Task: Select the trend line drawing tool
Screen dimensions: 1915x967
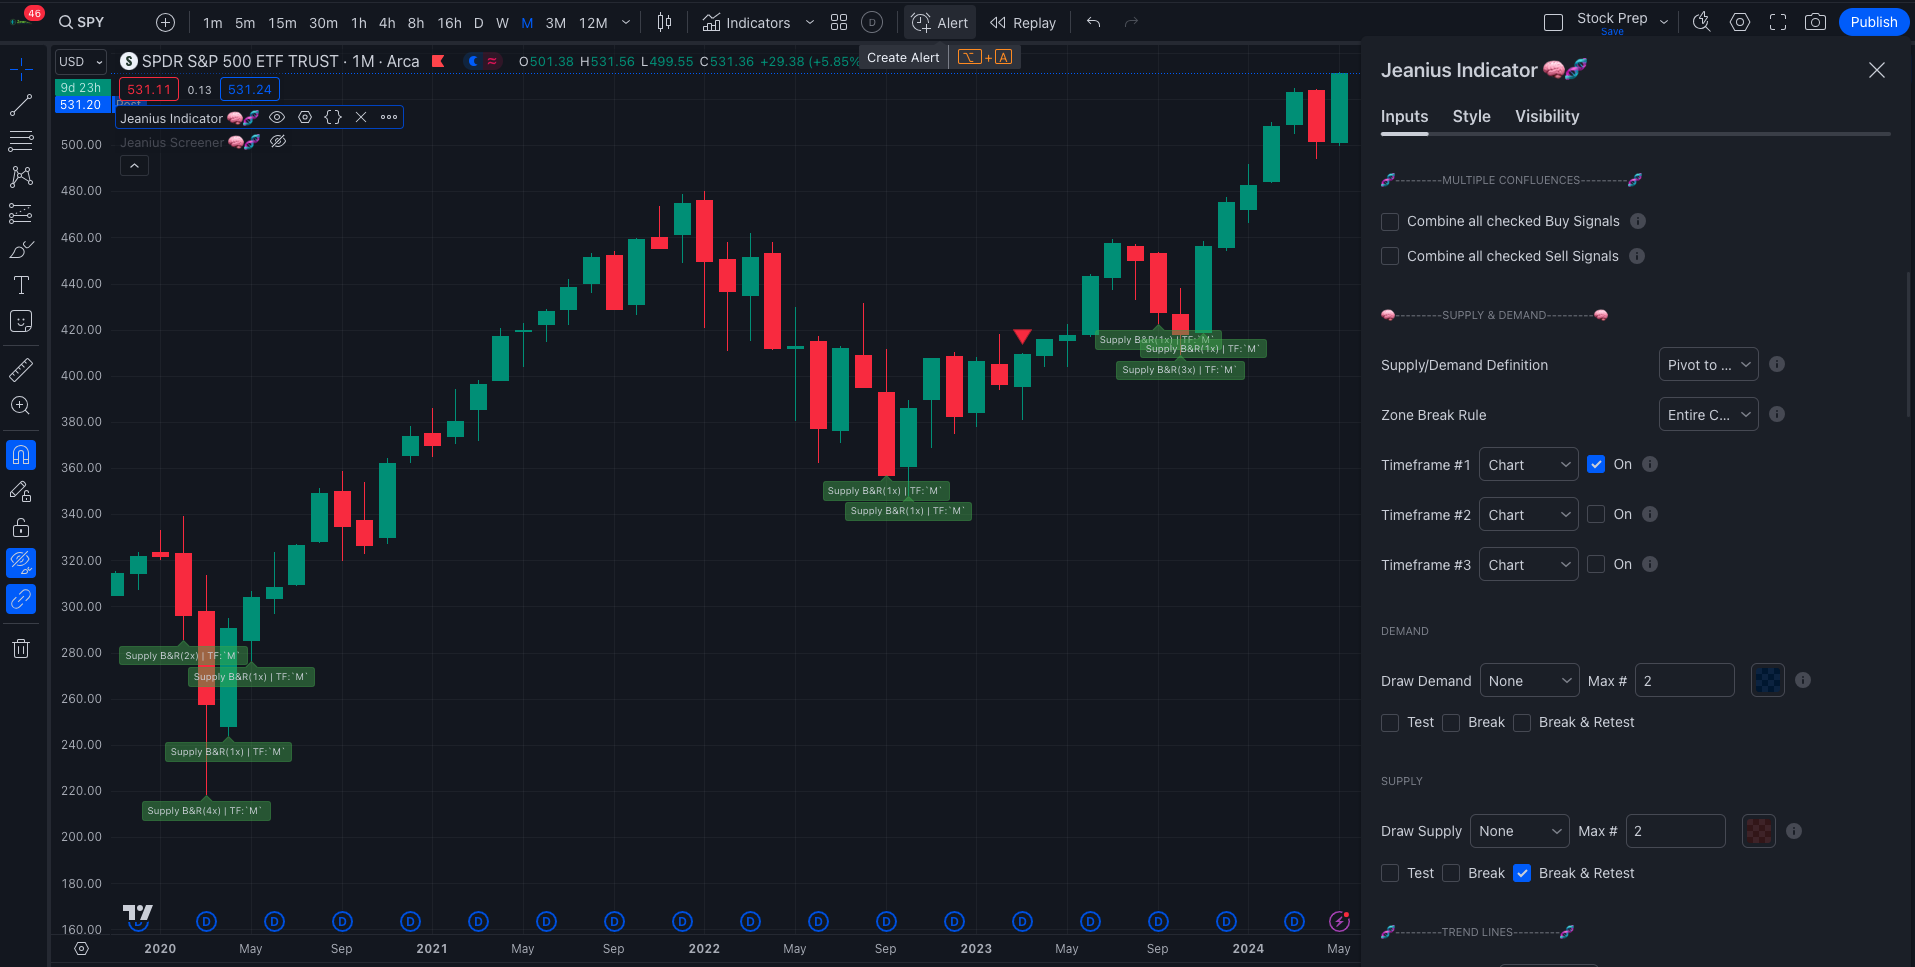Action: click(x=21, y=104)
